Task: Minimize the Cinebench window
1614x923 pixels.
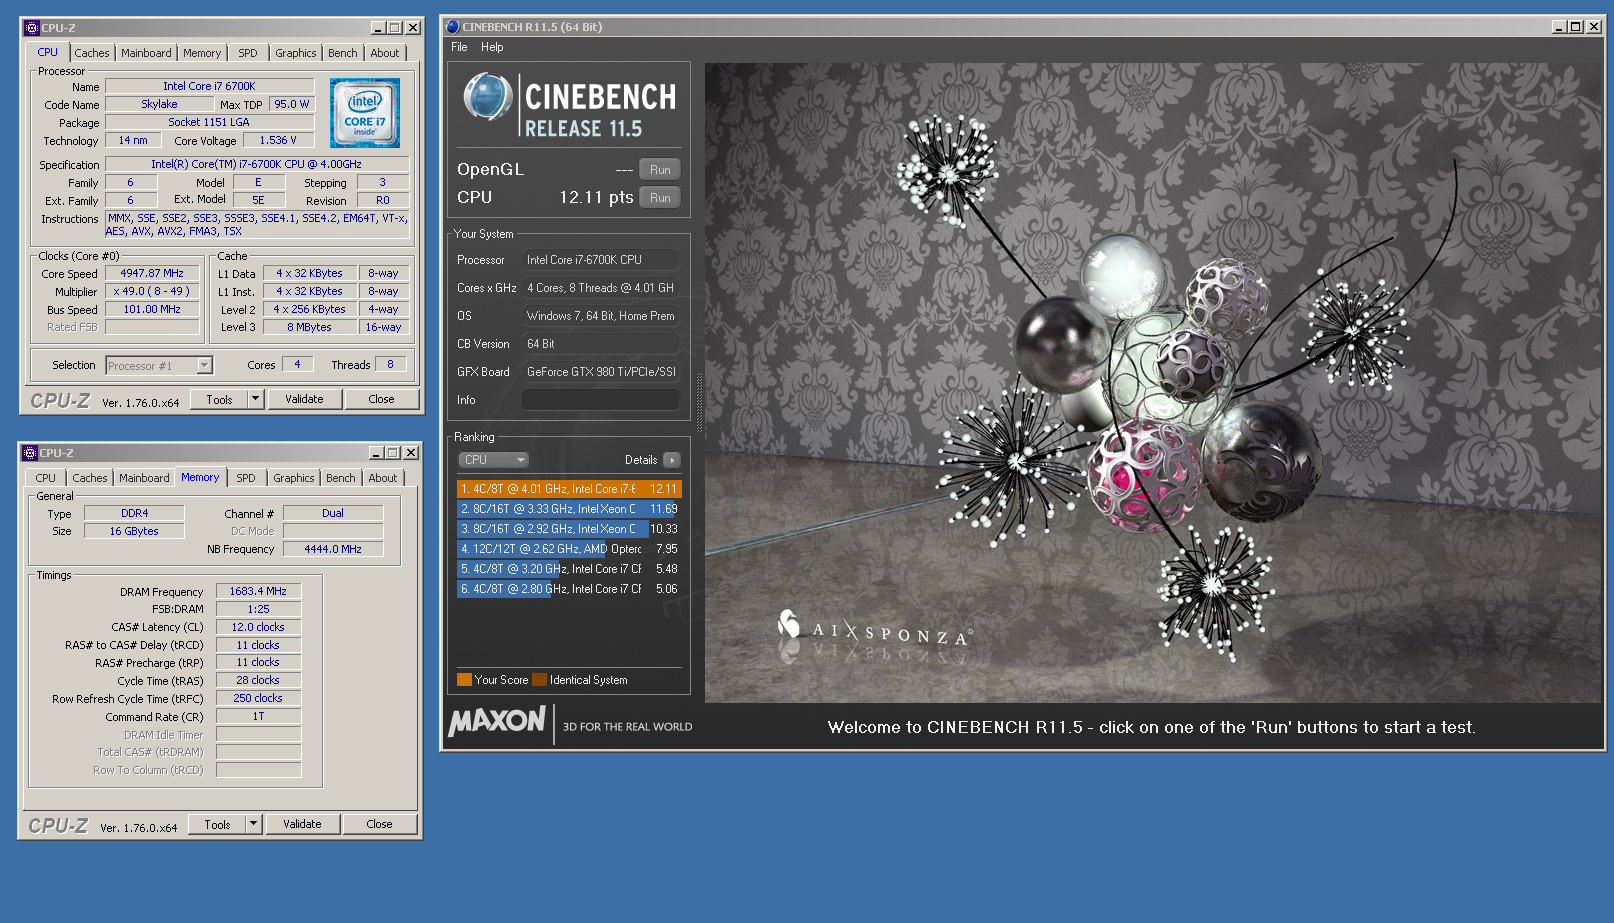Action: click(1559, 27)
